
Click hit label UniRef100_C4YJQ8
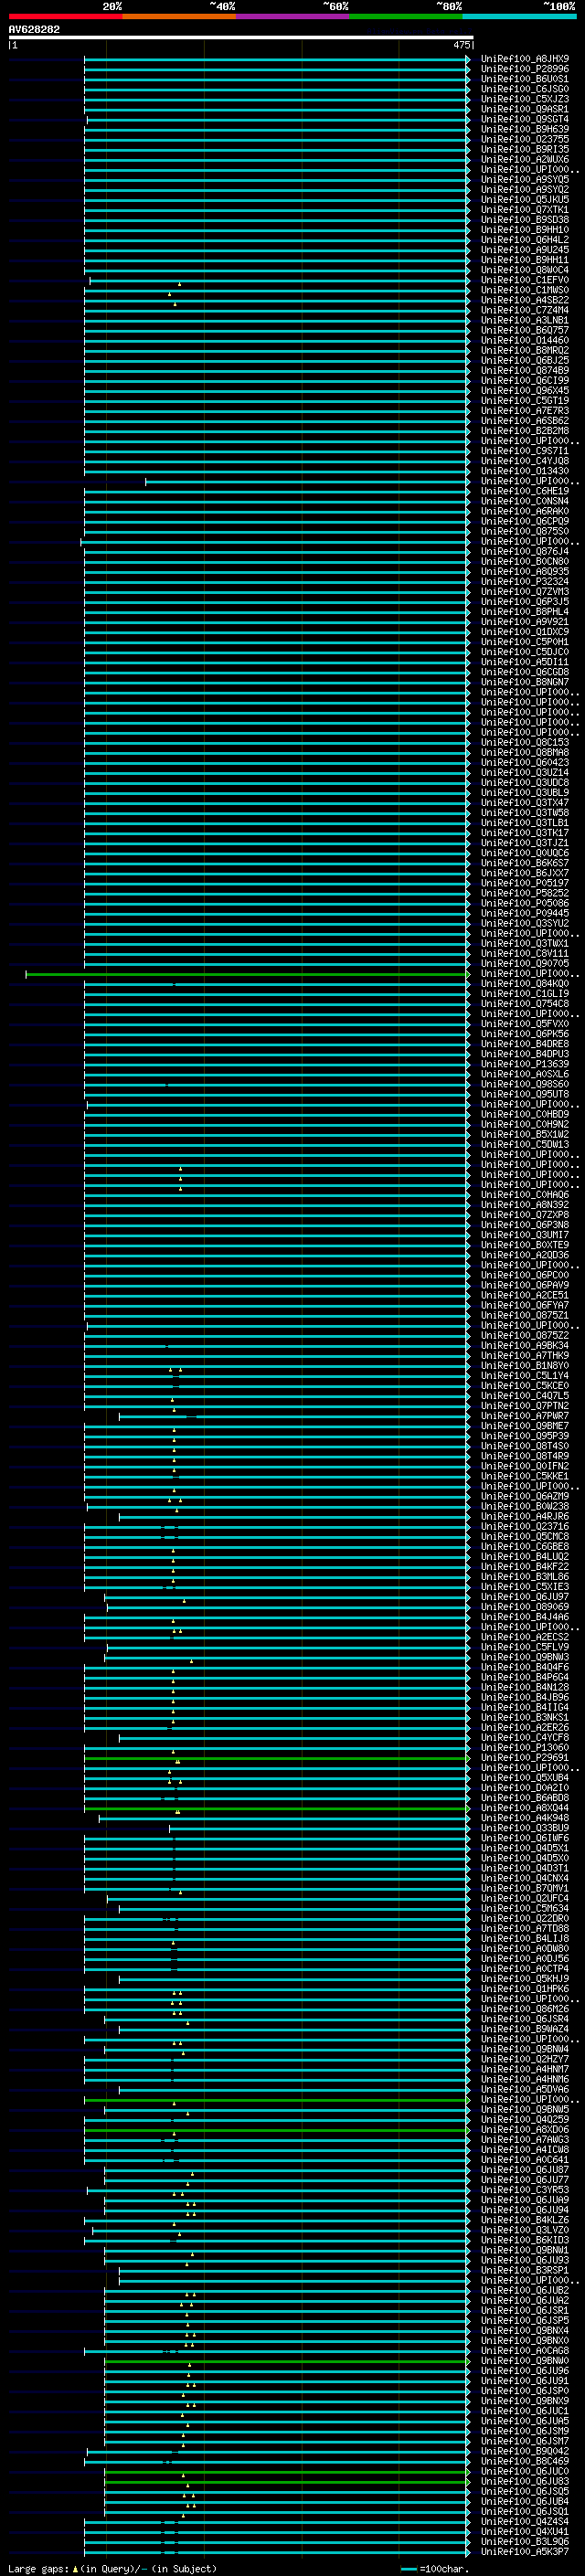click(525, 461)
